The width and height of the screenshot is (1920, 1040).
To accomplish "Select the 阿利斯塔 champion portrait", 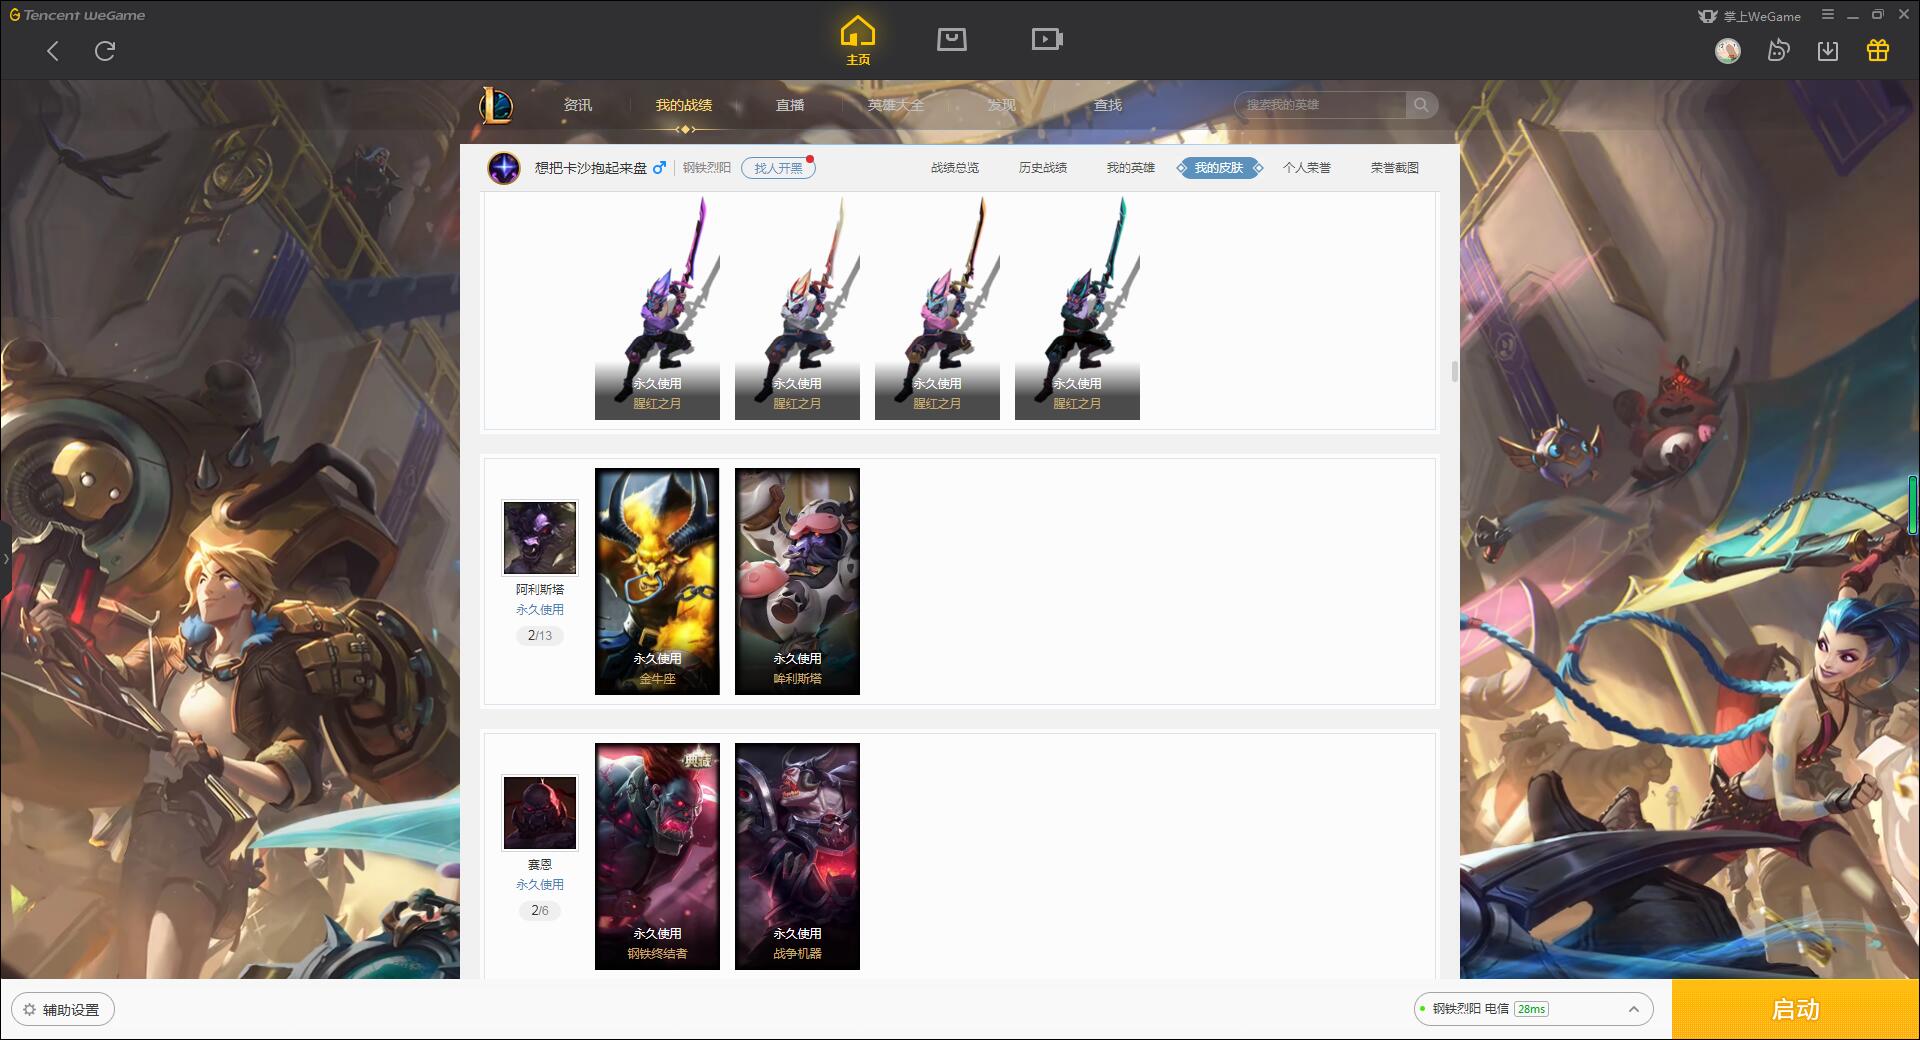I will tap(540, 538).
